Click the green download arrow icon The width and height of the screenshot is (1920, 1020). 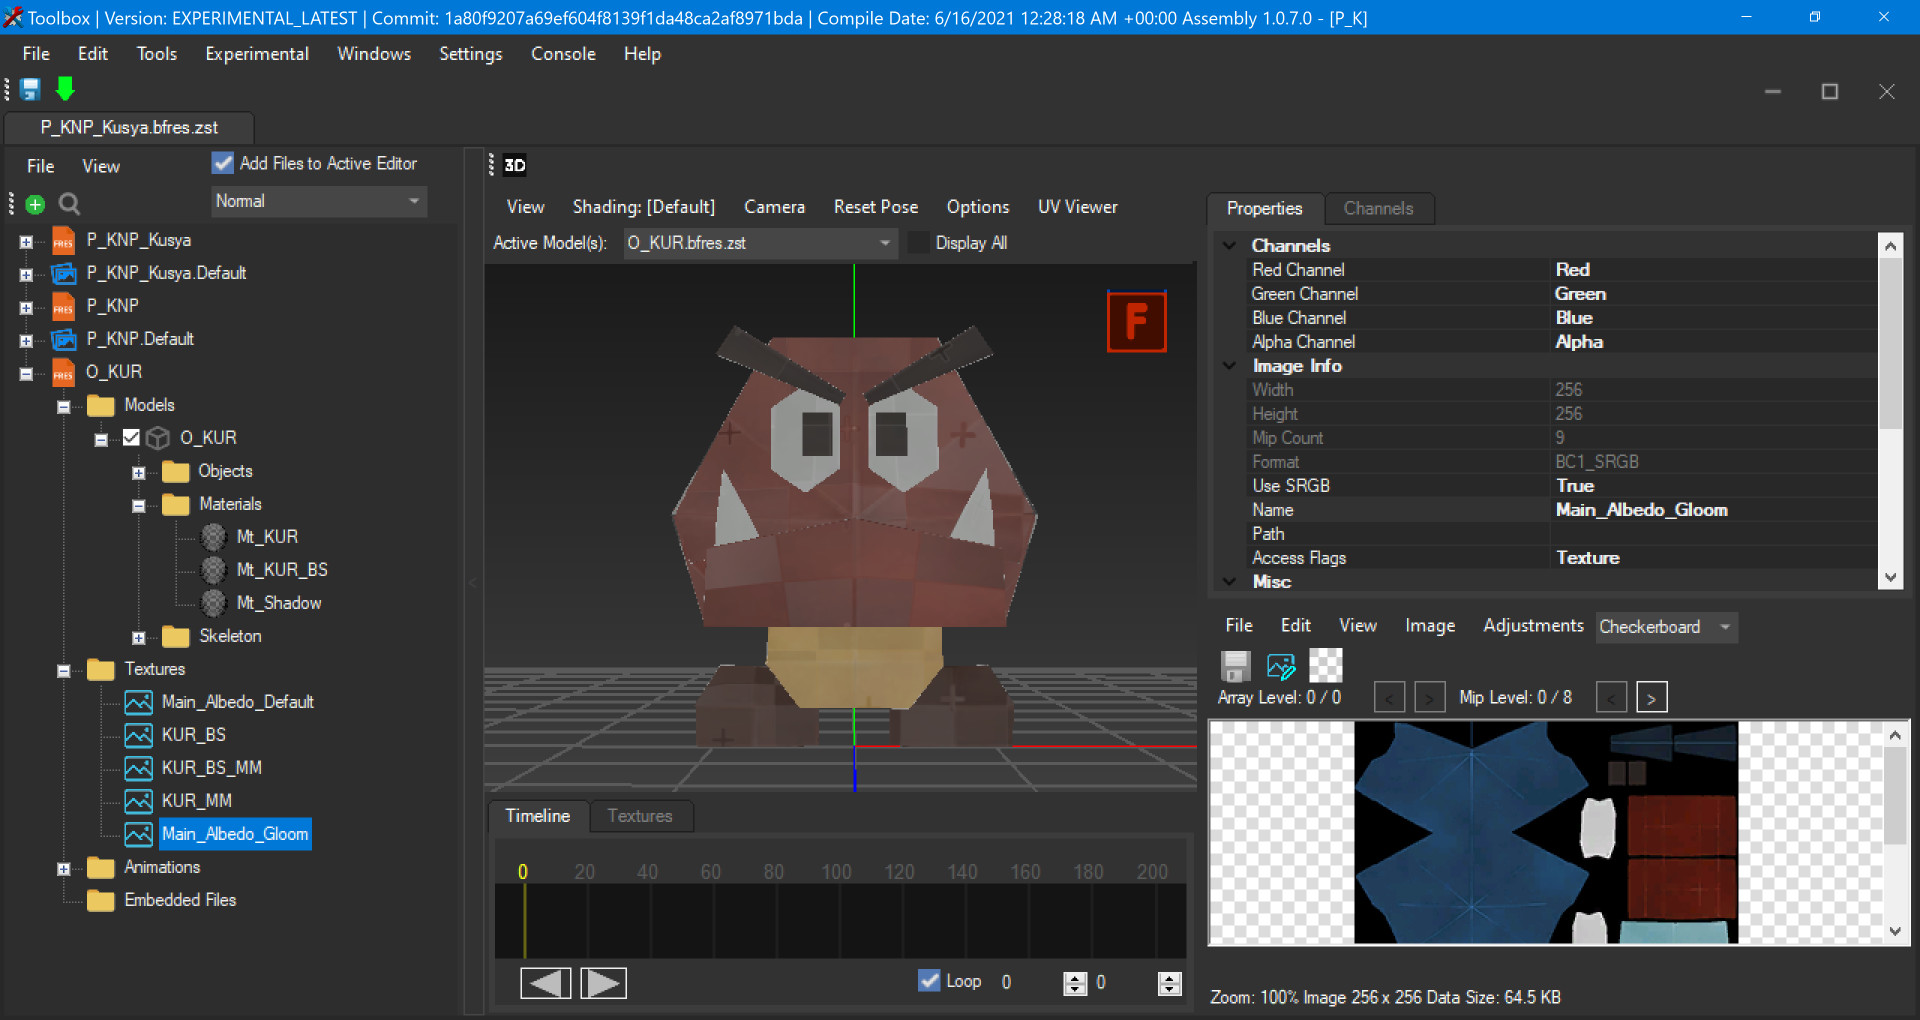[x=65, y=89]
